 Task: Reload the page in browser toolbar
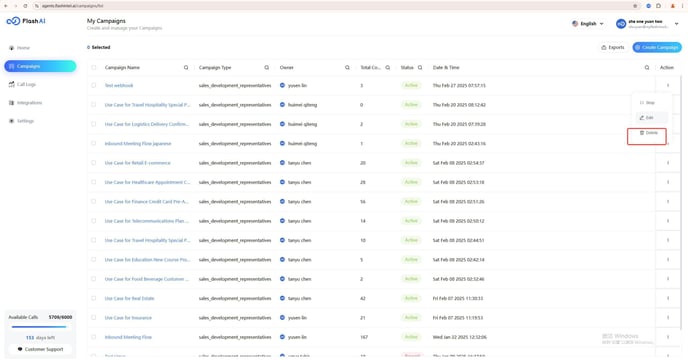25,6
